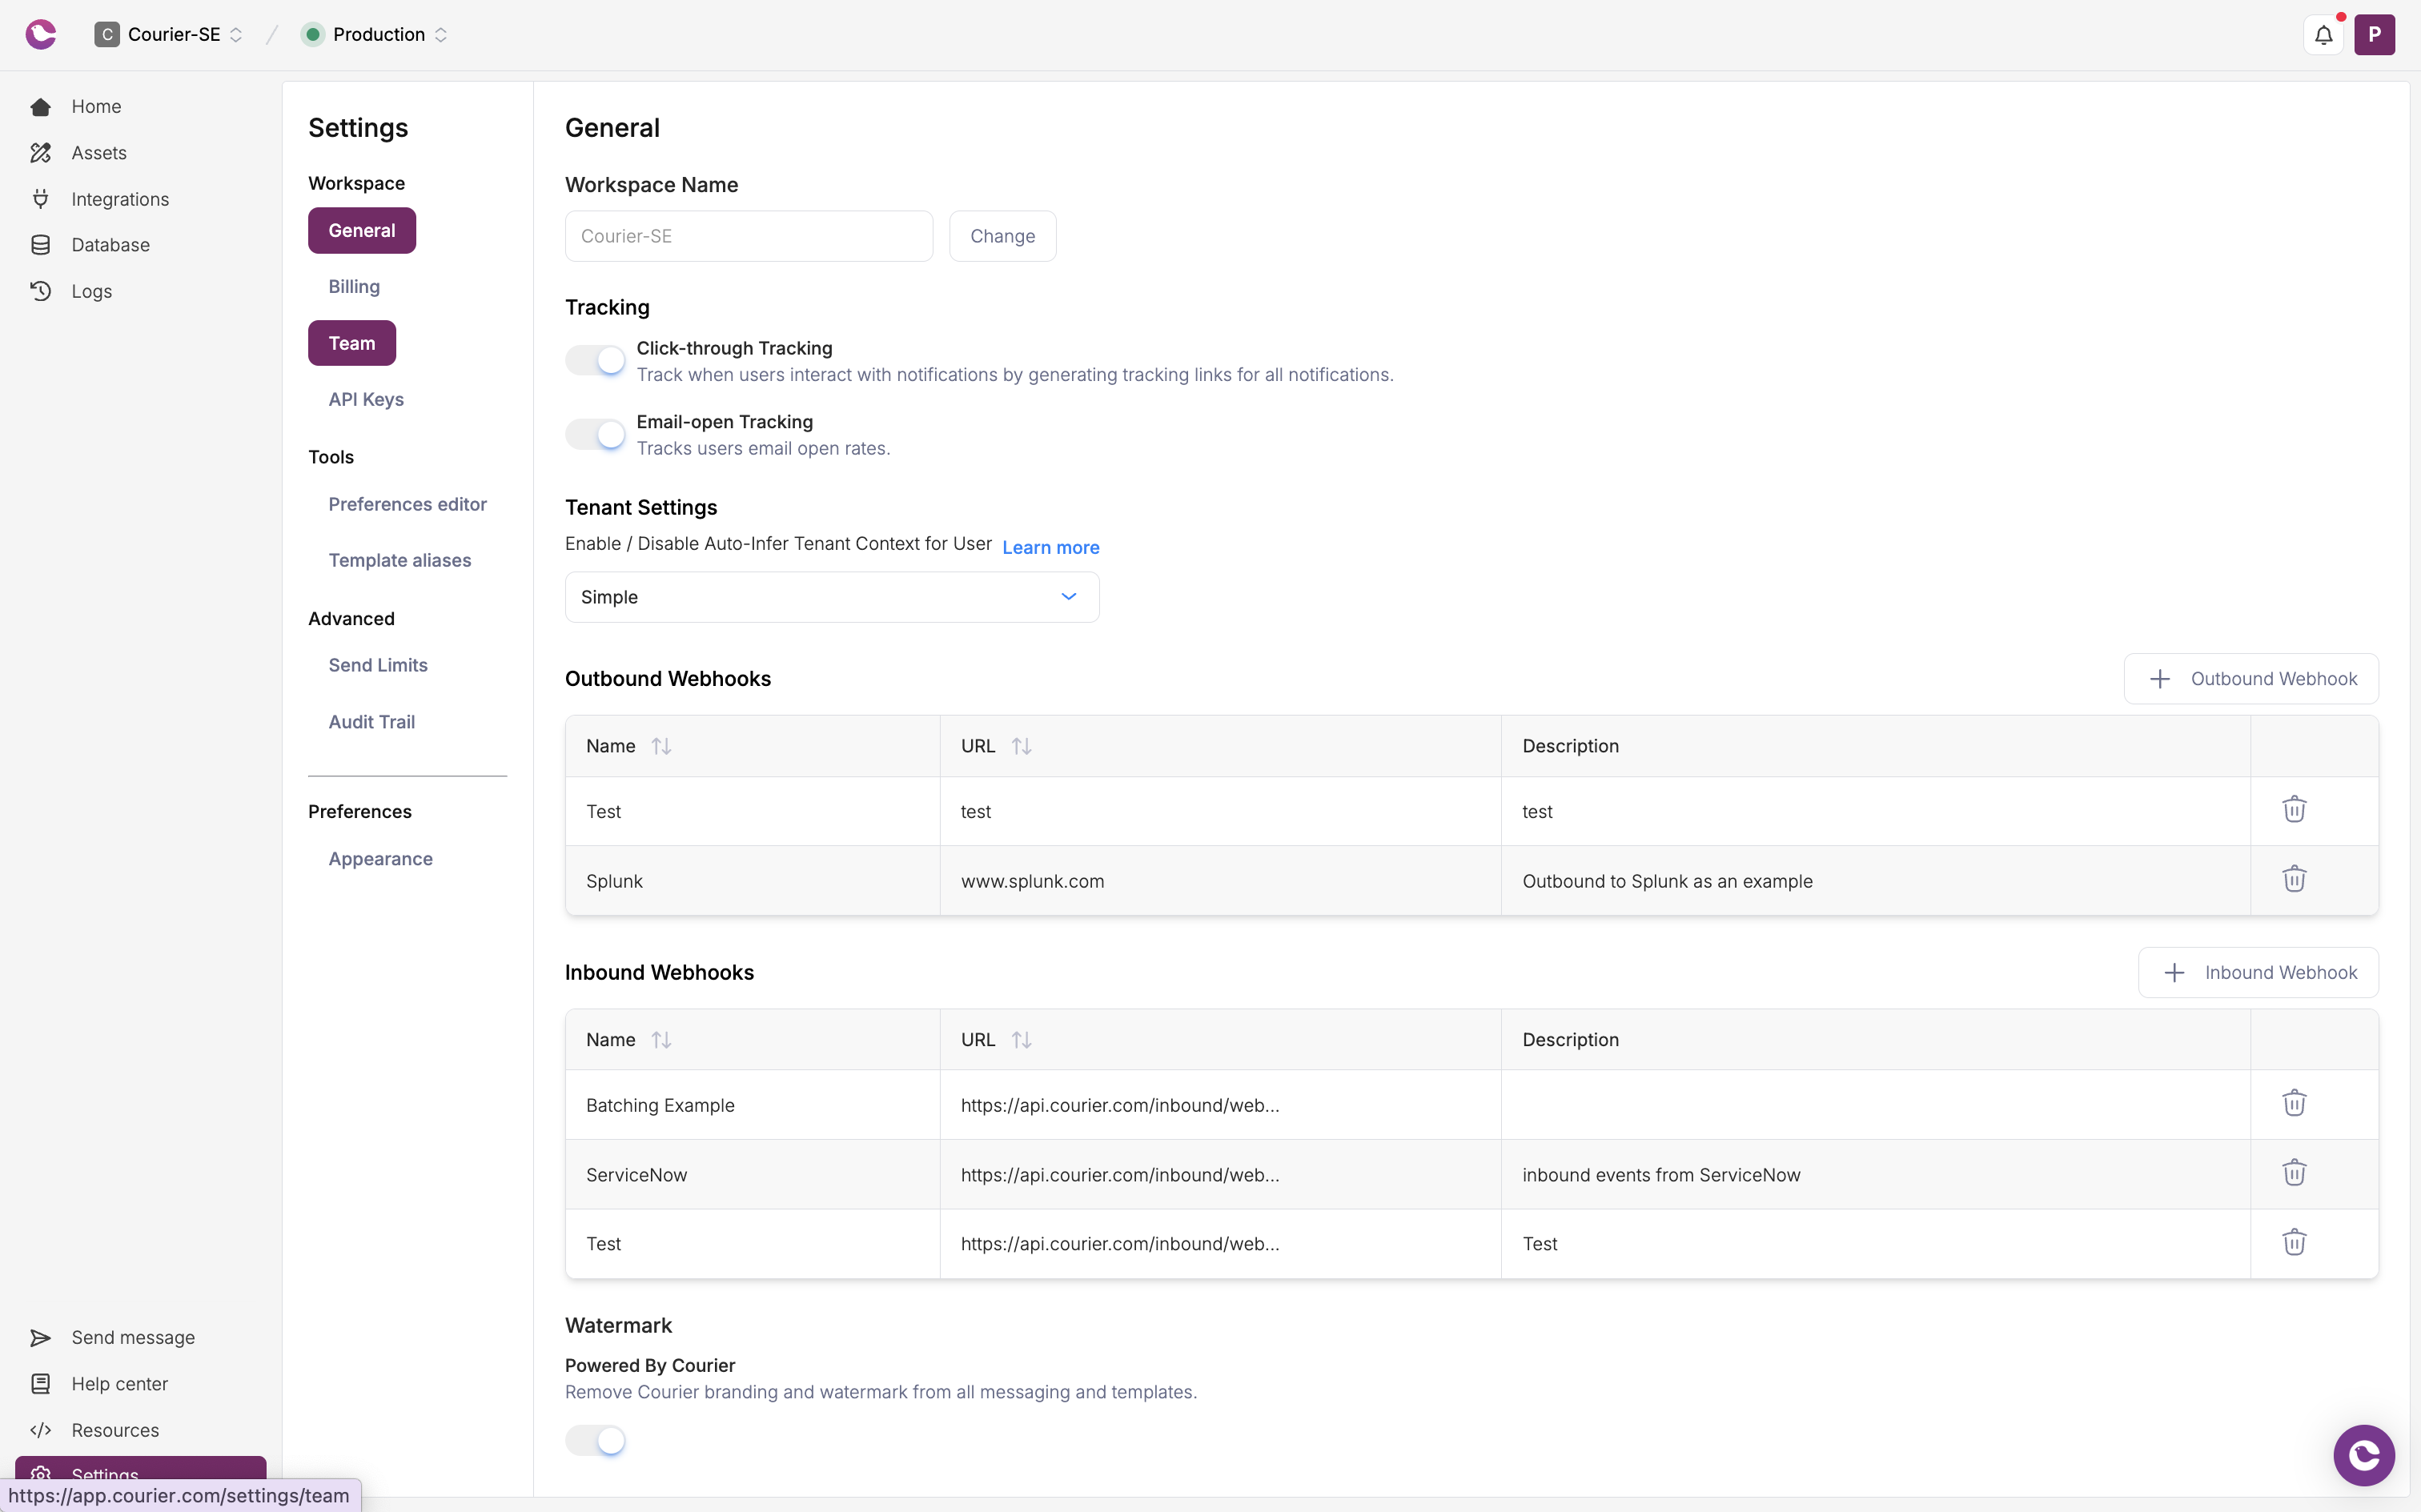Disable Email-open Tracking

[x=595, y=433]
